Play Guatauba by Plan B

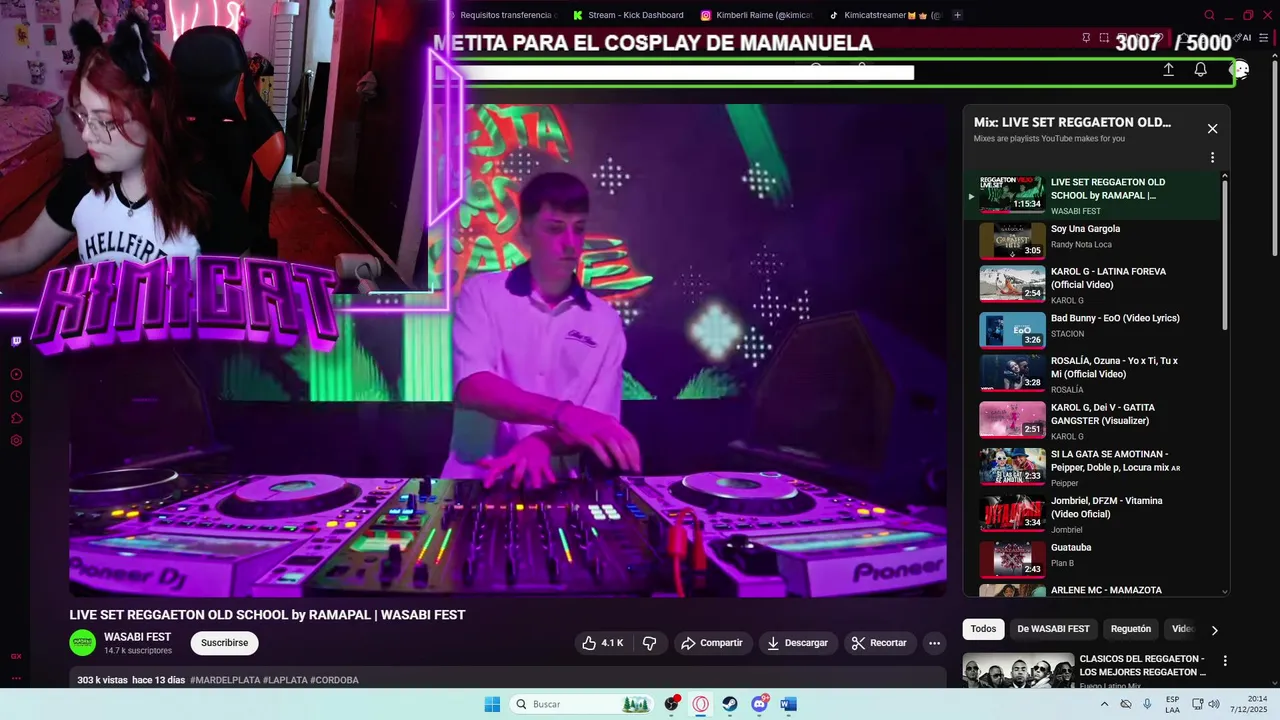(1092, 560)
